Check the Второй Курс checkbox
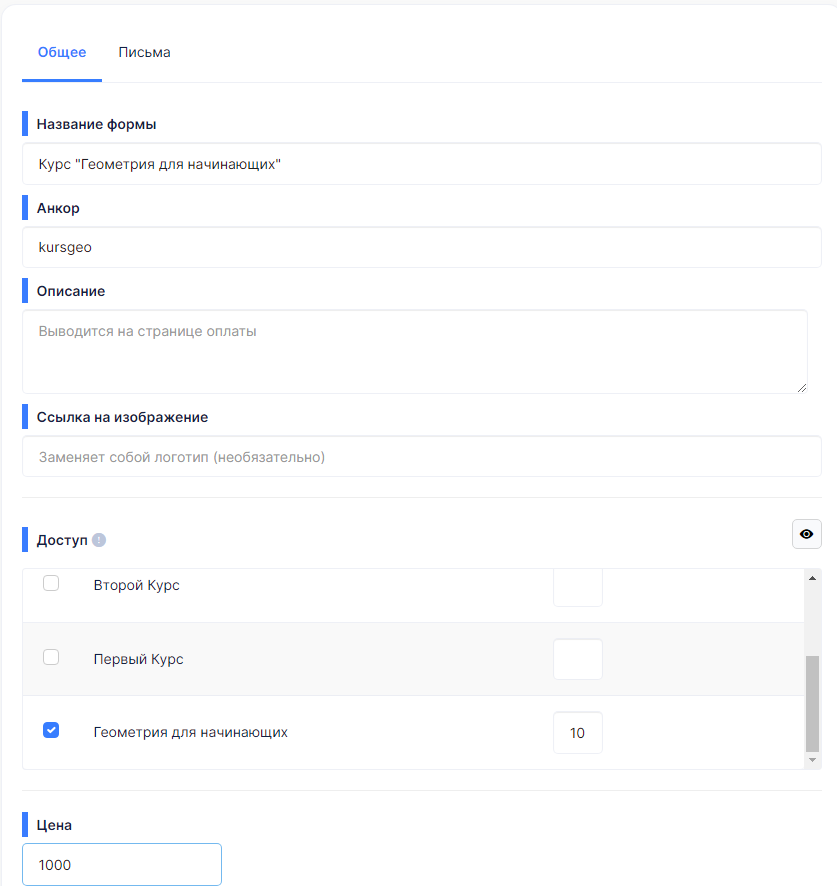The width and height of the screenshot is (837, 886). pyautogui.click(x=51, y=583)
